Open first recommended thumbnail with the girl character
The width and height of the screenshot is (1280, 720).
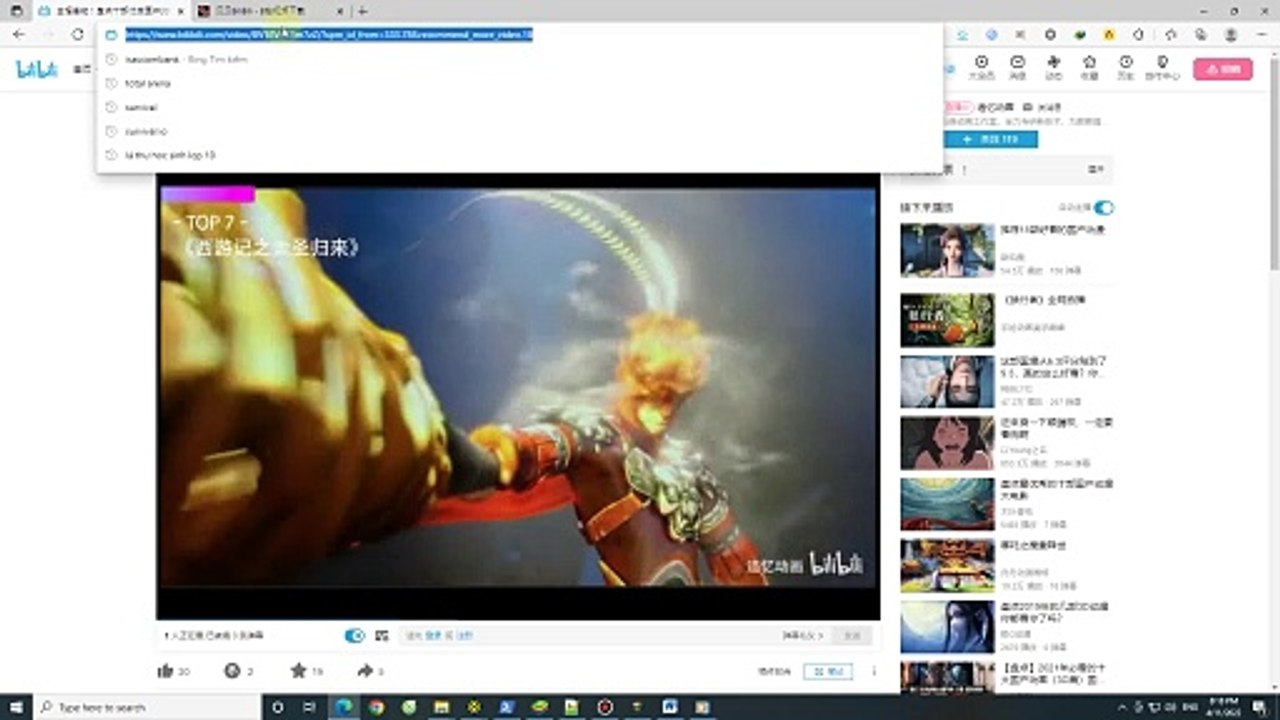947,250
